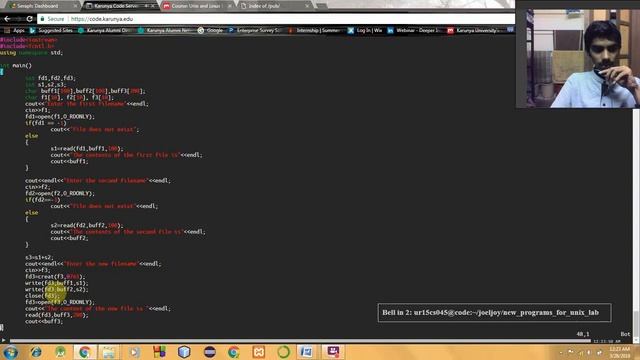Switch to the Seraph Dashboard tab
This screenshot has width=640, height=360.
coord(42,6)
